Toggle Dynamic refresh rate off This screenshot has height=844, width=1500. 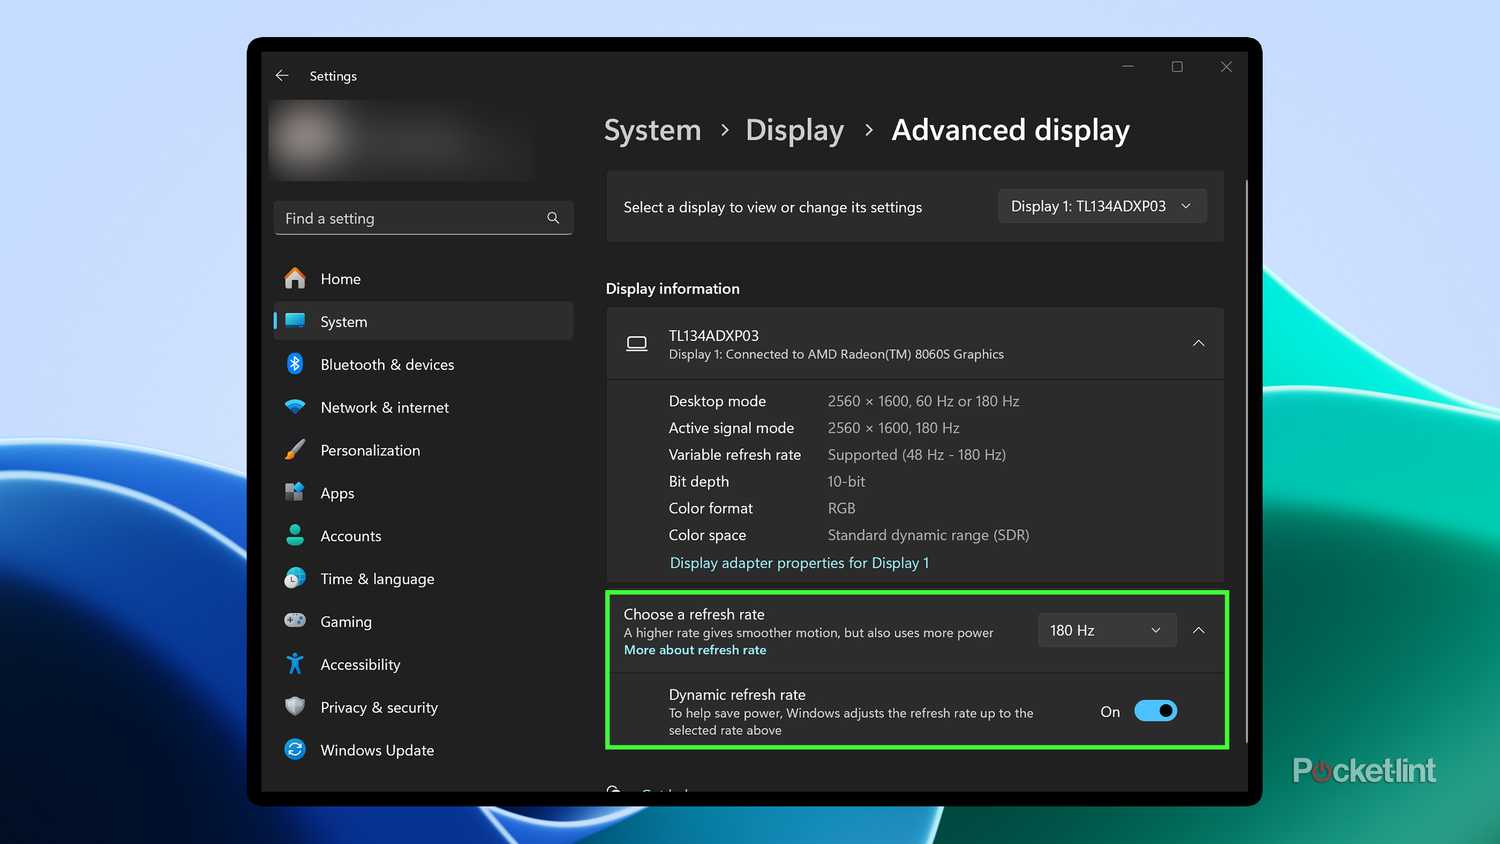coord(1155,710)
